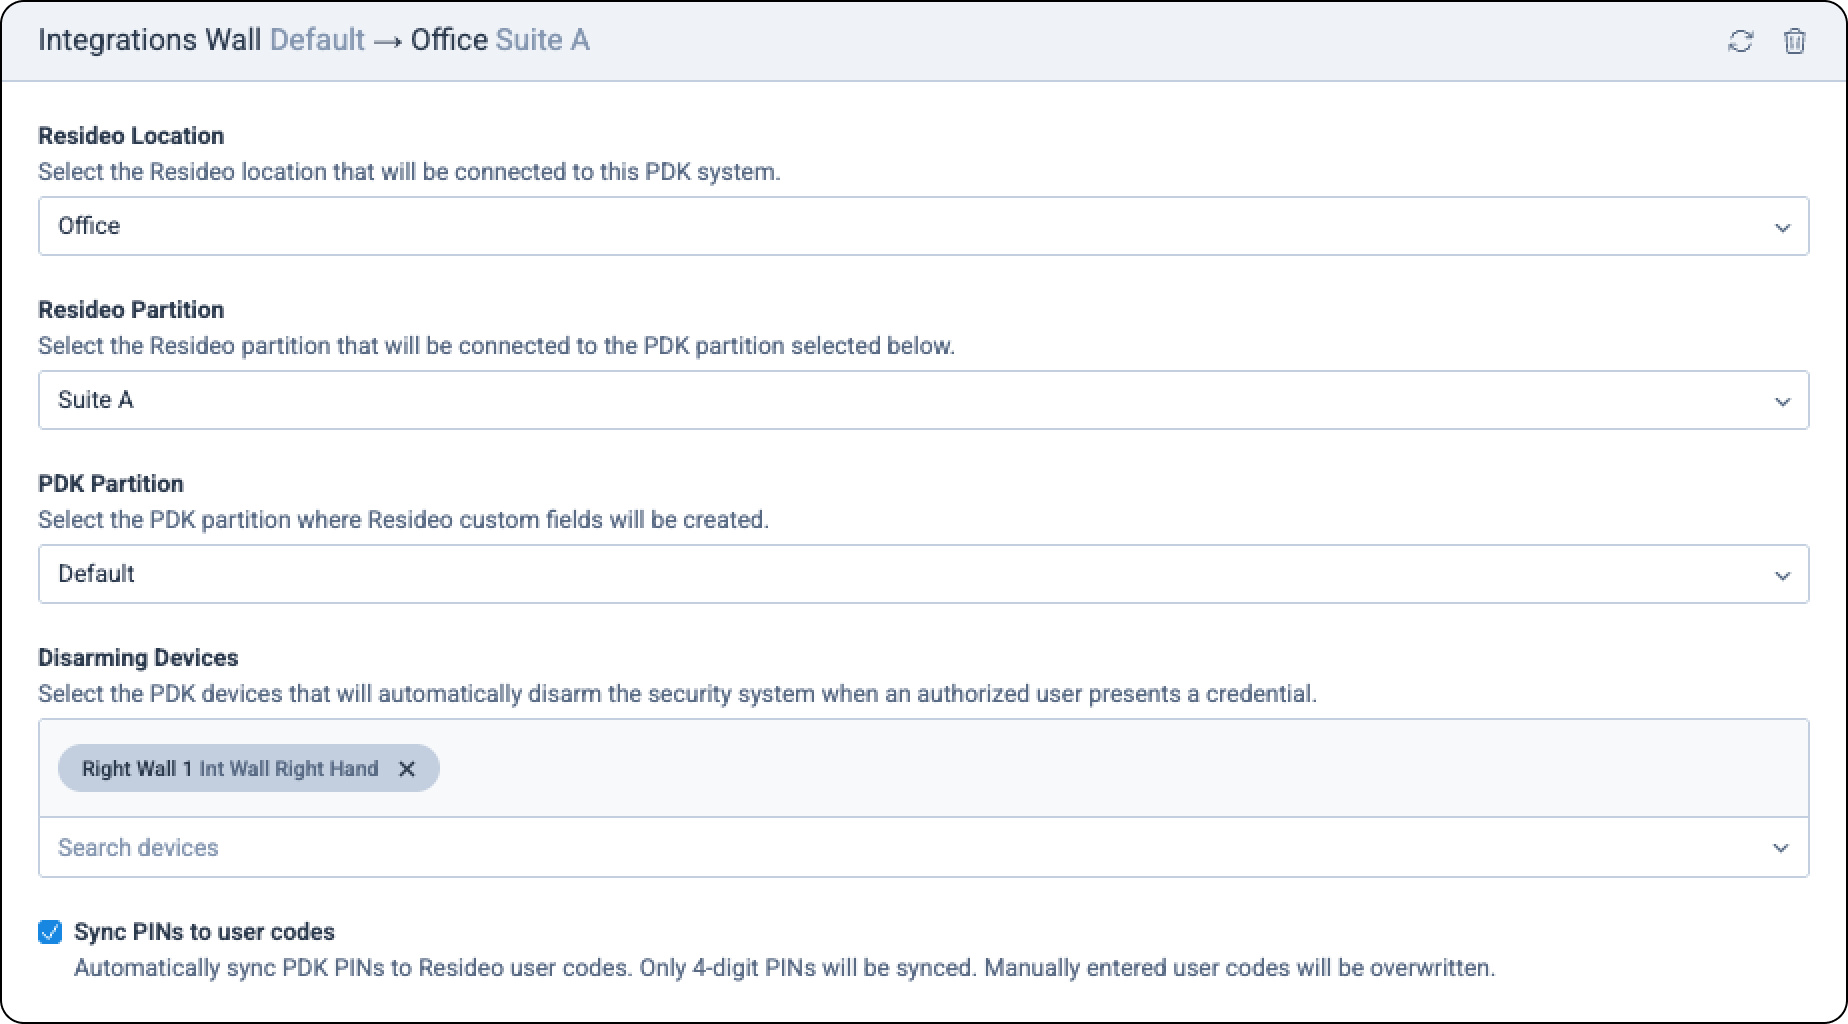Click the Integrations Wall heading
Screen dimensions: 1848x1024
[x=149, y=39]
